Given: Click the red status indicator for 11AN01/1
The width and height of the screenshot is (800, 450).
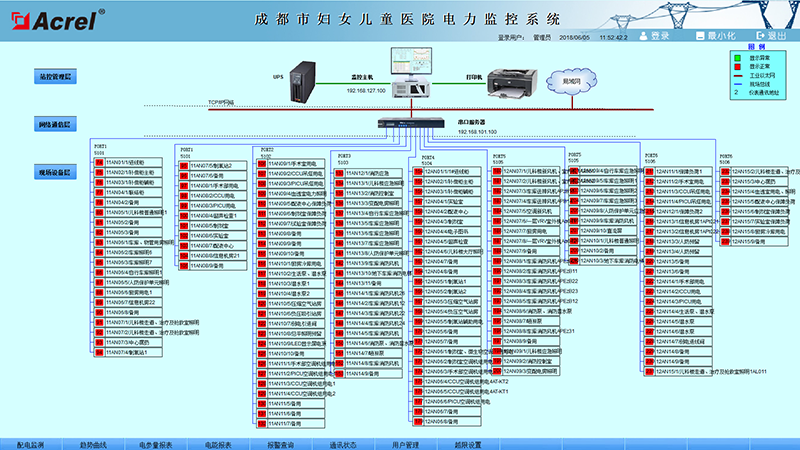Looking at the screenshot, I should pos(99,163).
